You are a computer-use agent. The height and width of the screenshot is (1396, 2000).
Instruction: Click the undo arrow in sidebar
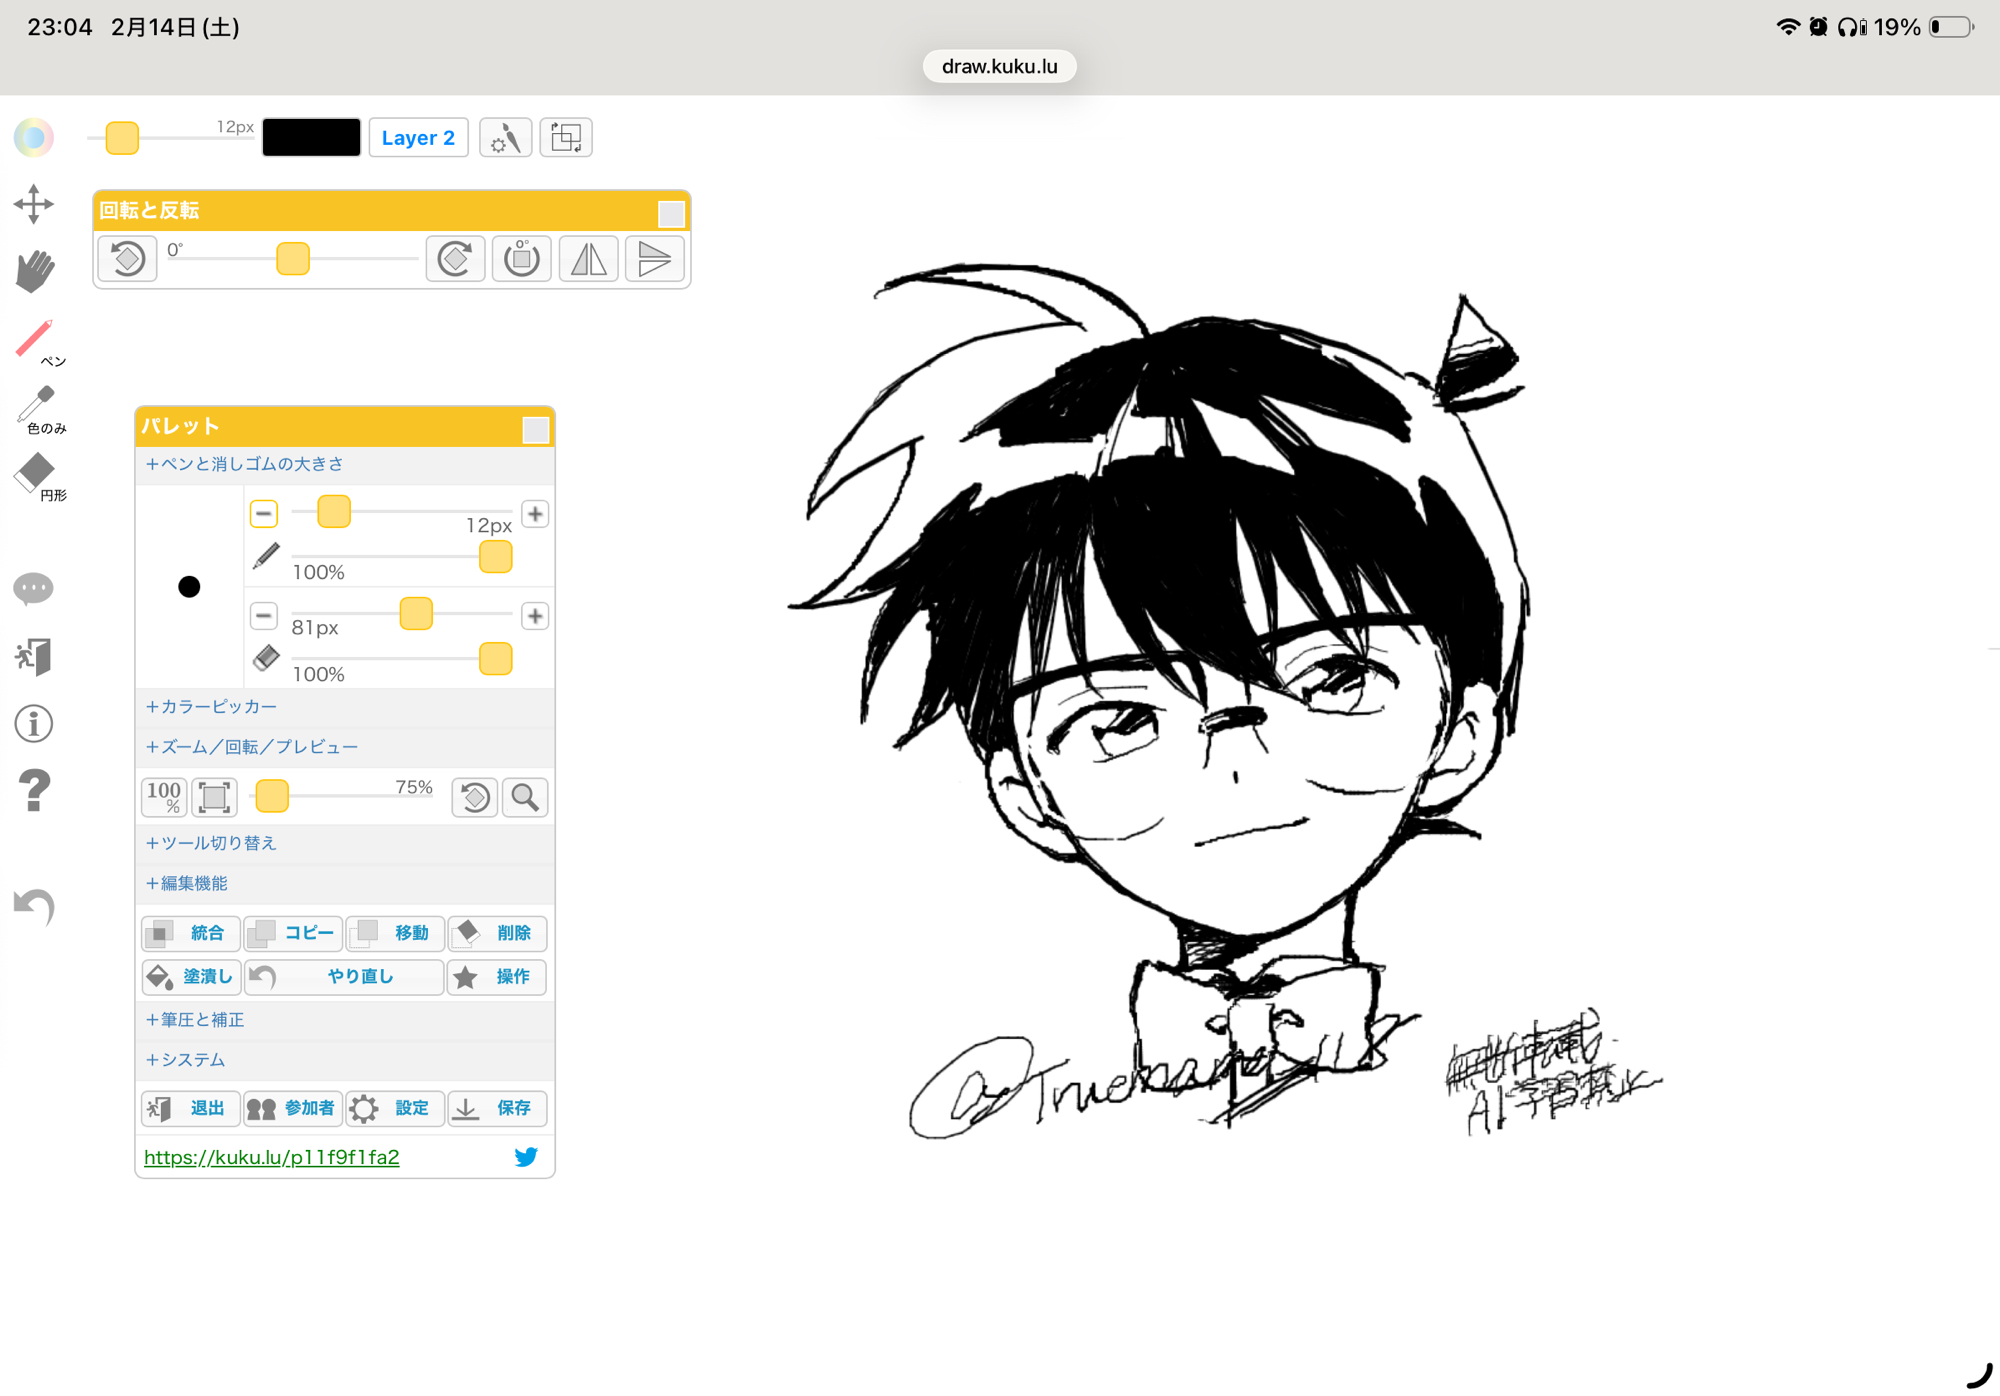[x=34, y=906]
